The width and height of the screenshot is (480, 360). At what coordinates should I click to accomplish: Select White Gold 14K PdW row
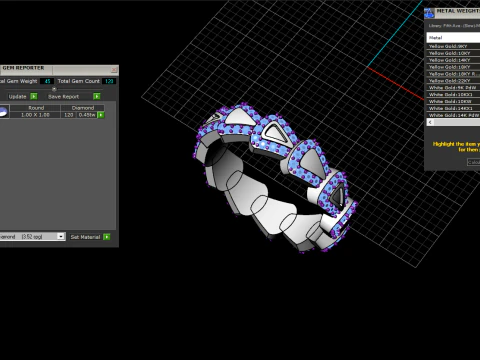(453, 115)
